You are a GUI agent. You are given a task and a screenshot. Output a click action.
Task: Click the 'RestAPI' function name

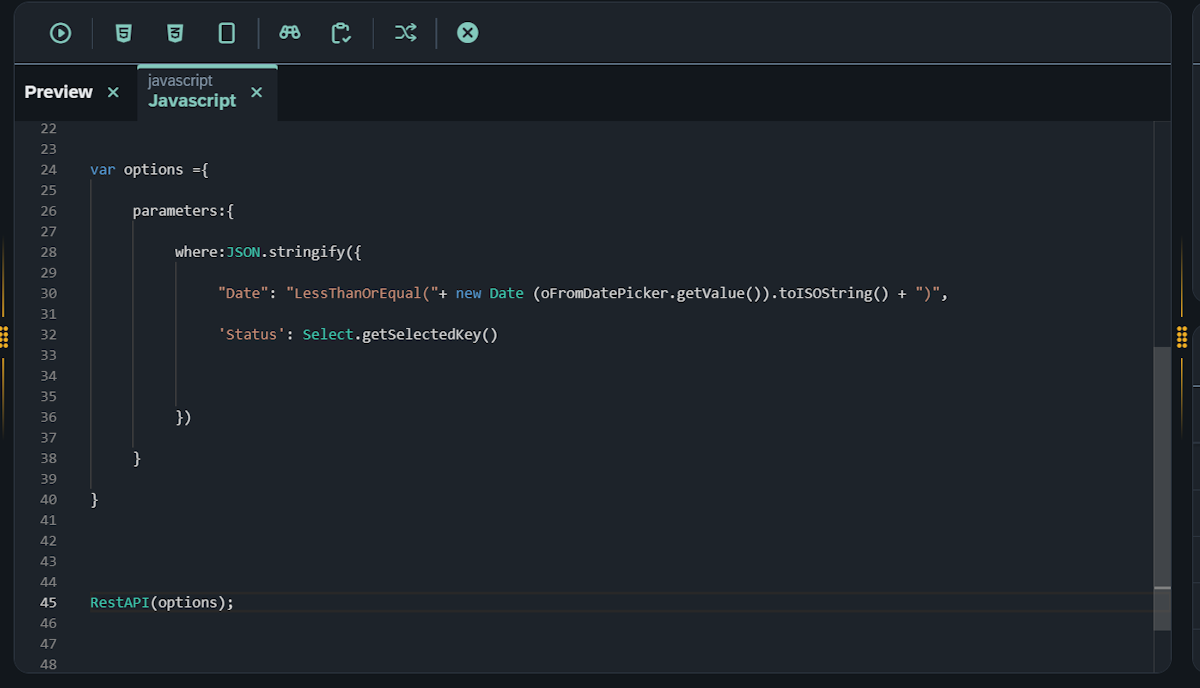[120, 602]
